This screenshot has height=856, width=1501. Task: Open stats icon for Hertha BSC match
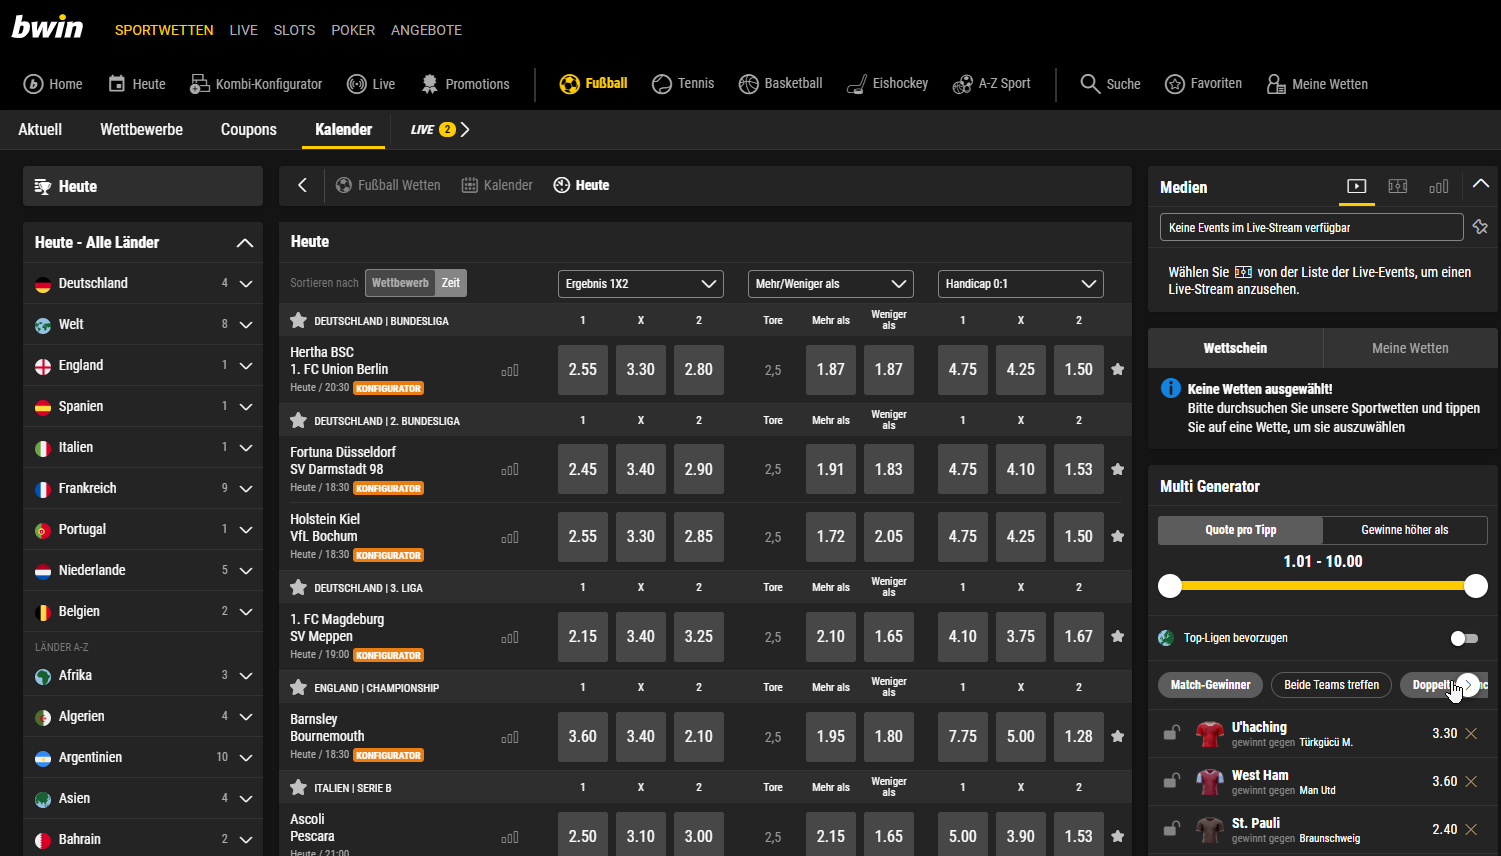pos(510,370)
